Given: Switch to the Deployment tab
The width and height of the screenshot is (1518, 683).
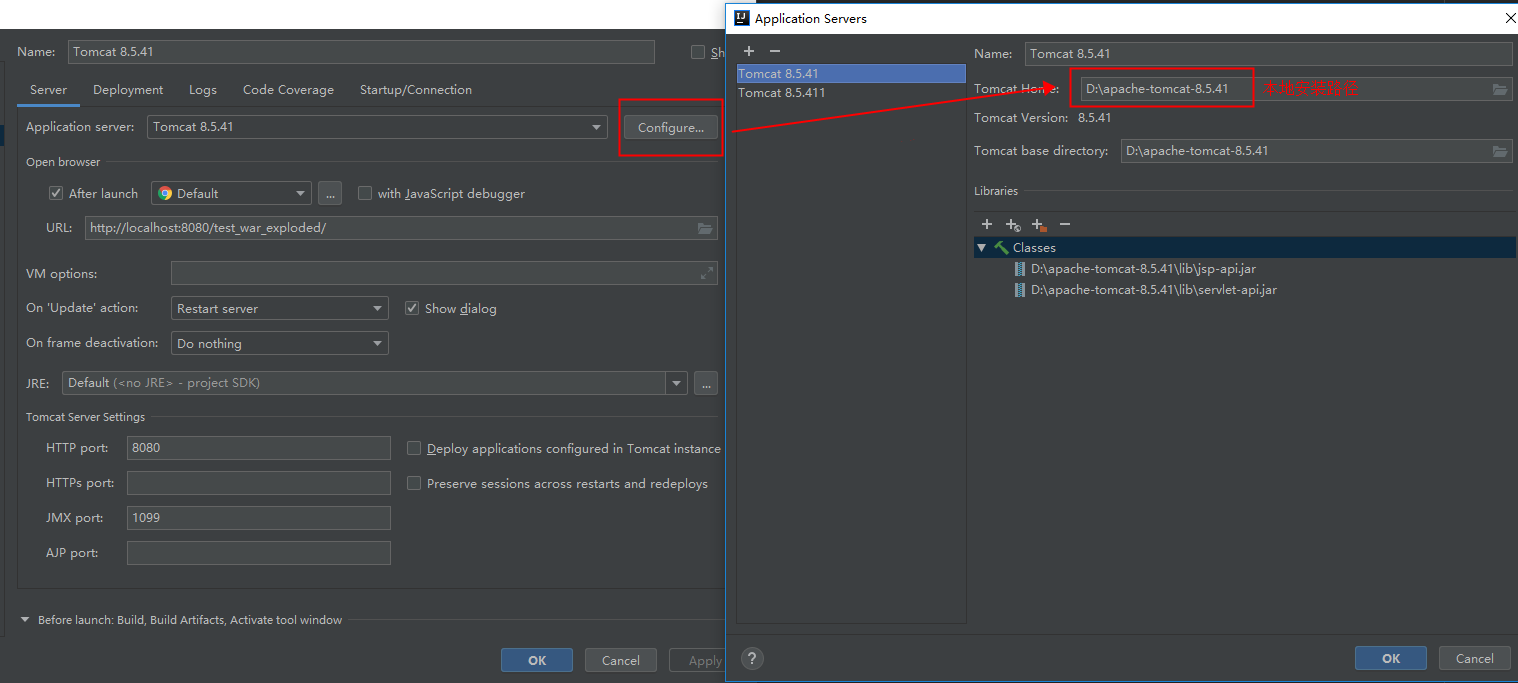Looking at the screenshot, I should click(128, 90).
